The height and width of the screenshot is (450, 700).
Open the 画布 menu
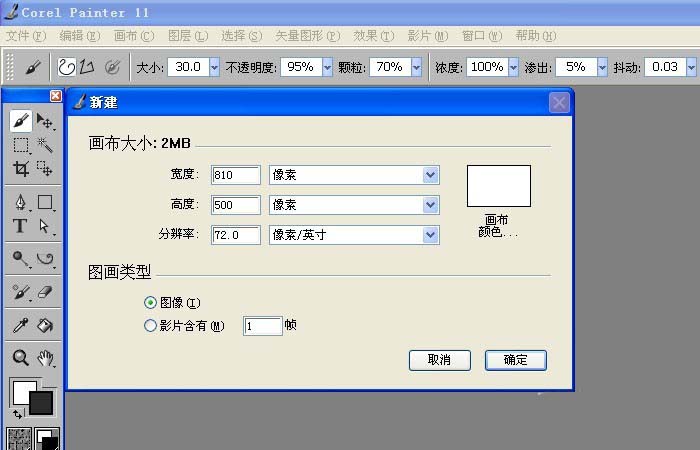click(133, 36)
